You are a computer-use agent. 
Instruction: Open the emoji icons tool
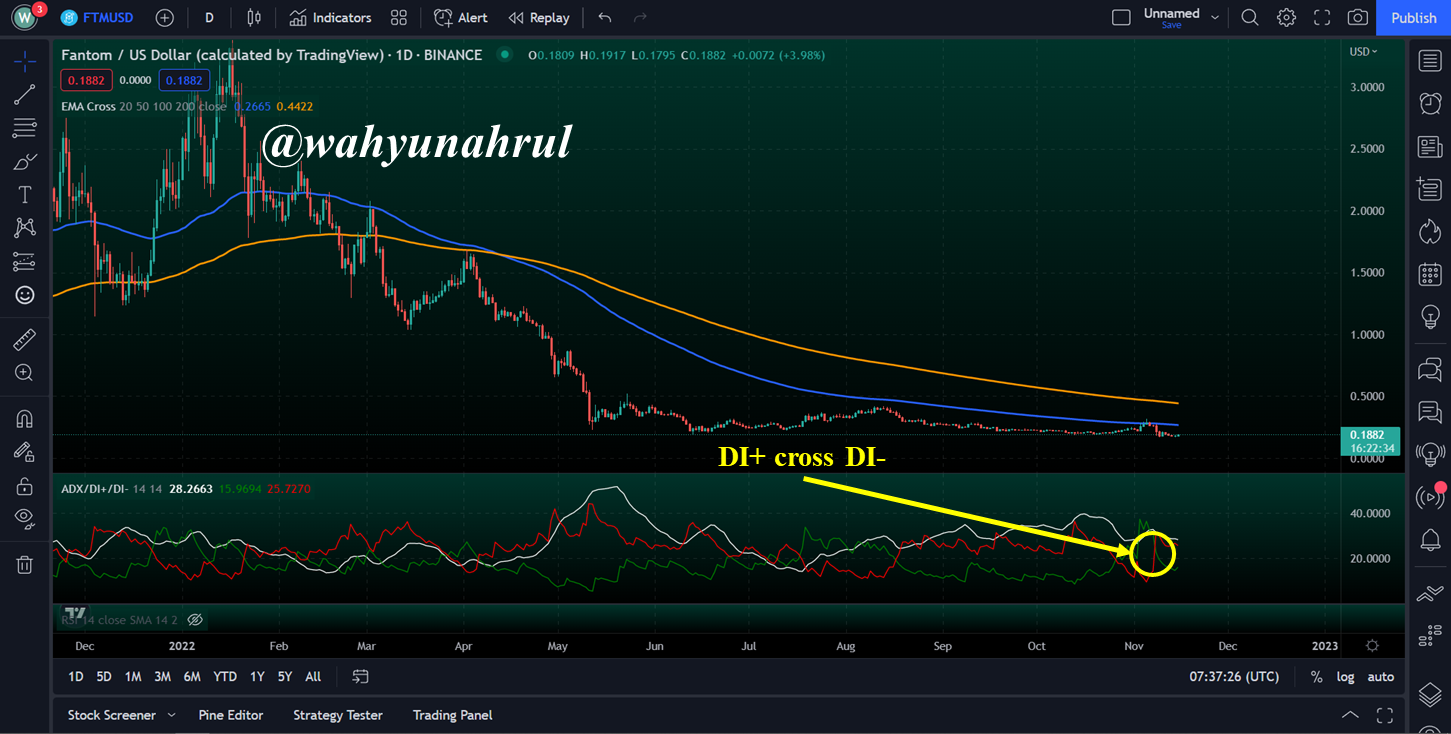pyautogui.click(x=24, y=295)
